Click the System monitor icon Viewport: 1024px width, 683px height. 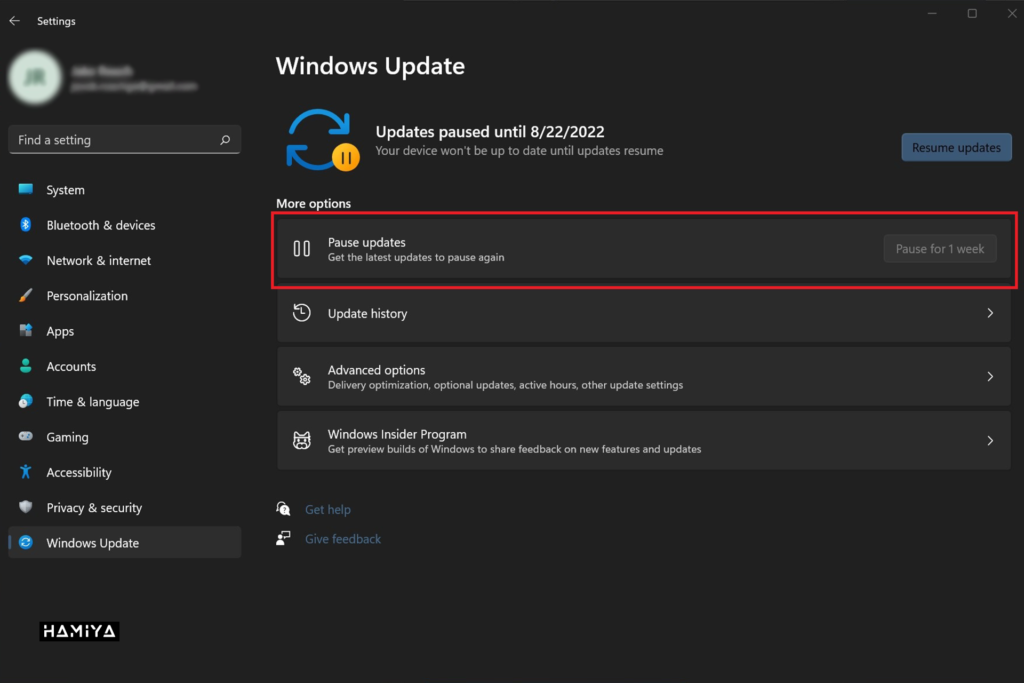(26, 189)
